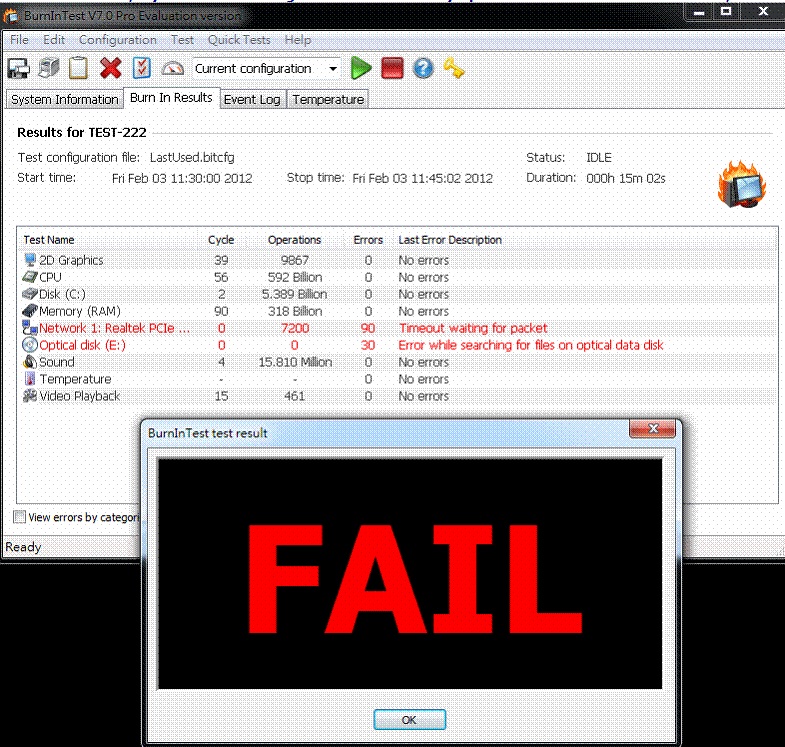
Task: Start tests with the green play icon
Action: pyautogui.click(x=360, y=68)
